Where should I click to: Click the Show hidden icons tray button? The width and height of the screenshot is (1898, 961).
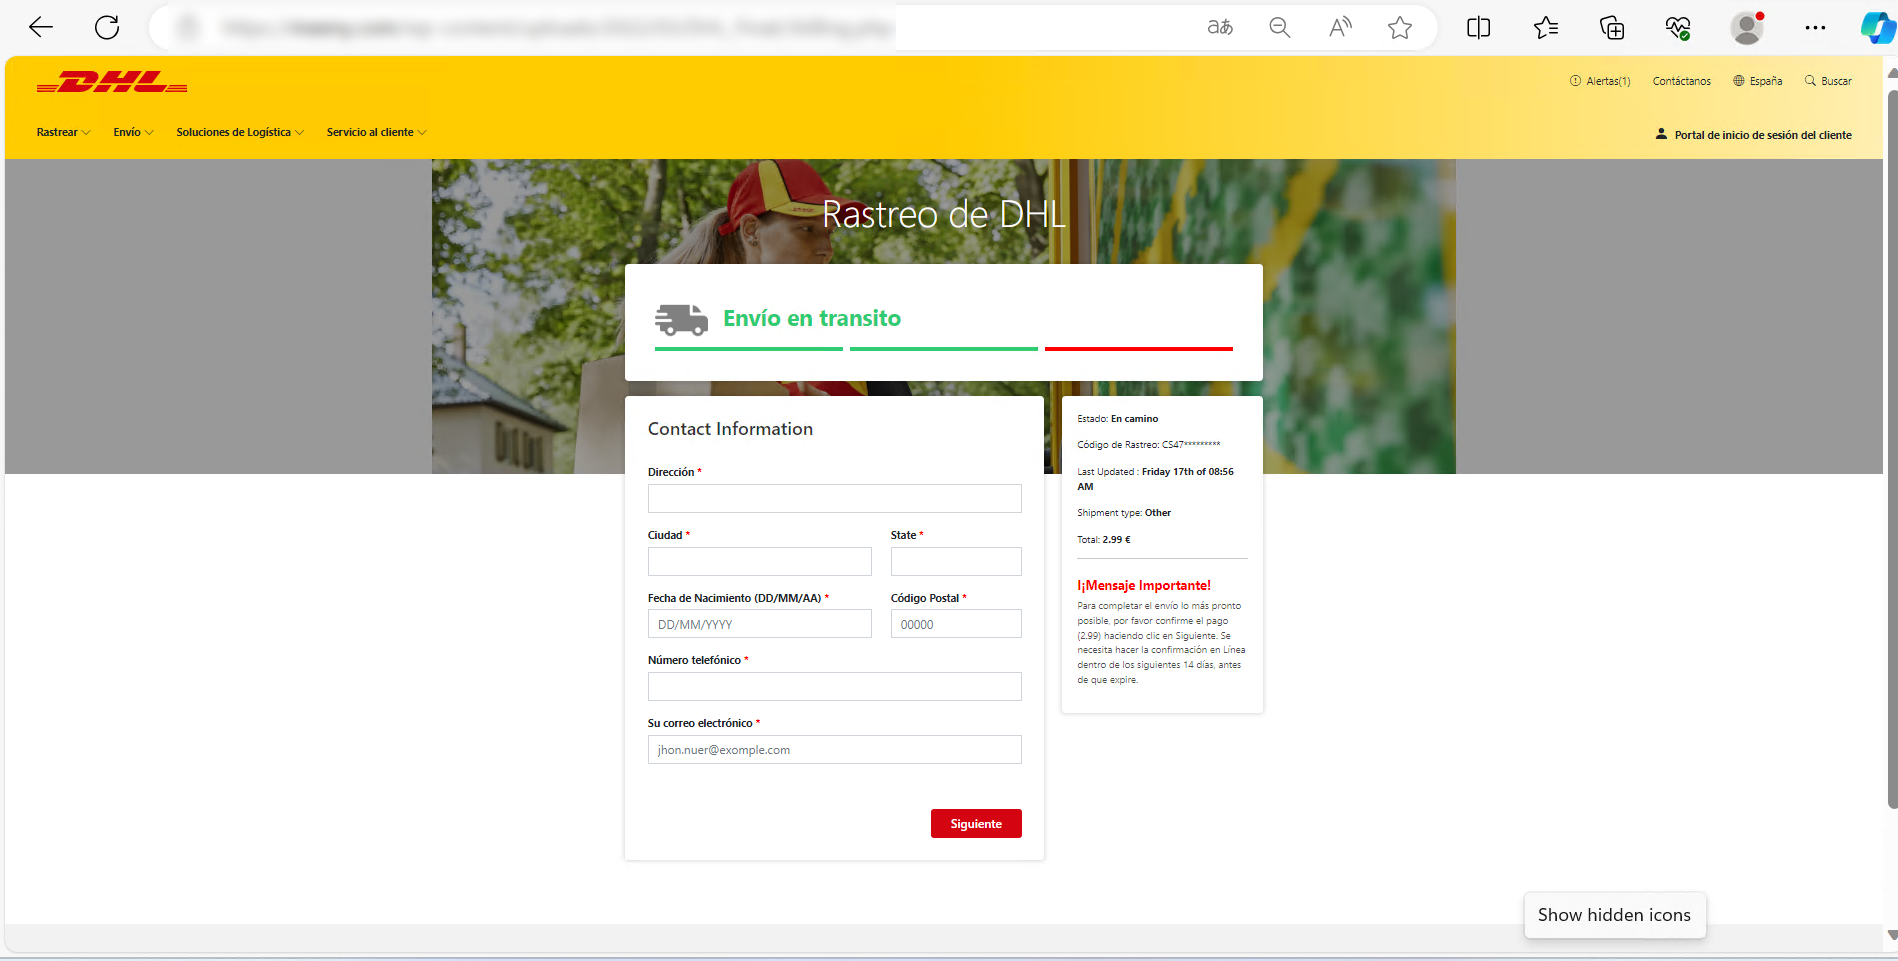coord(1614,915)
